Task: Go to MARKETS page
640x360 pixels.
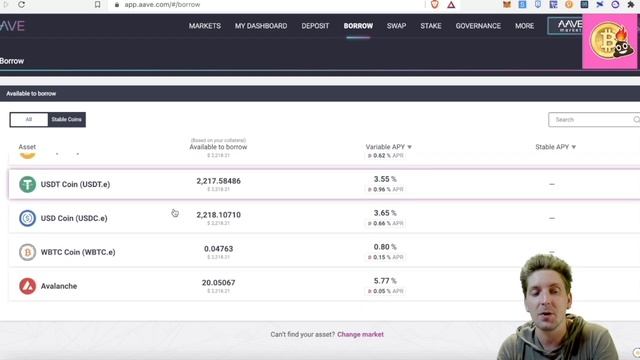Action: point(204,26)
